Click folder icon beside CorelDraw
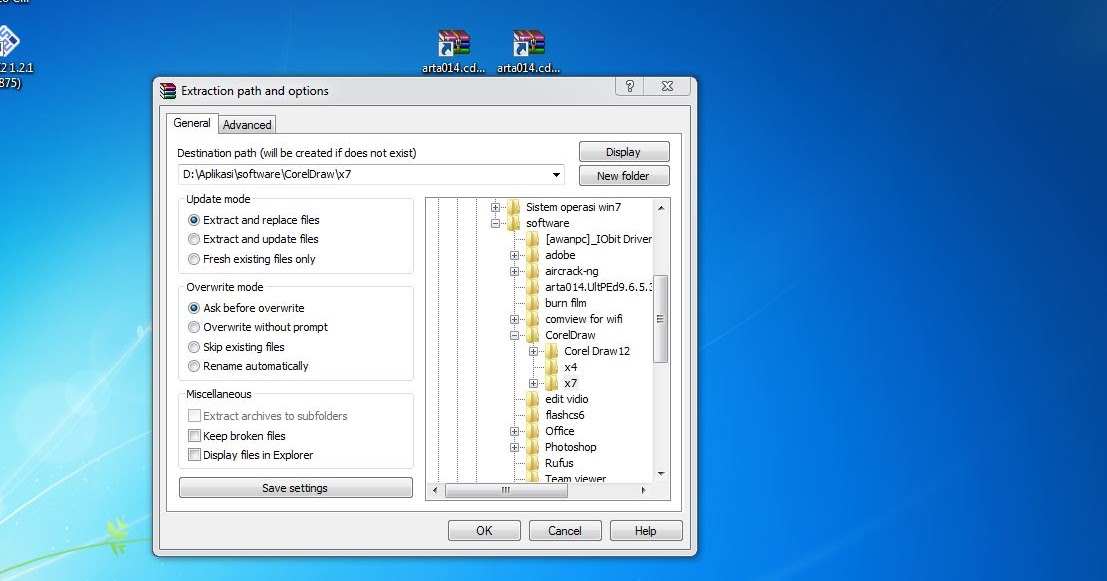1107x581 pixels. 532,335
